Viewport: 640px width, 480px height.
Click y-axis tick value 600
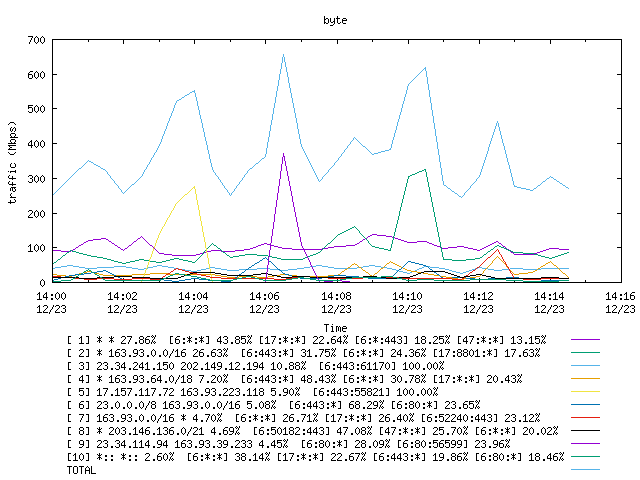[36, 75]
